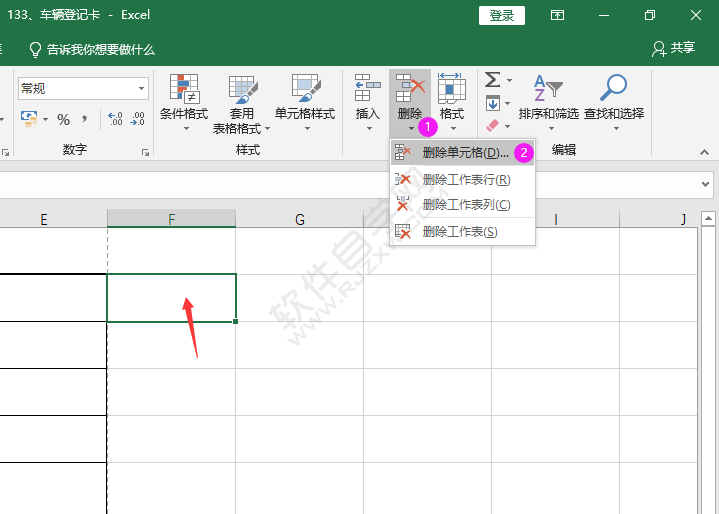This screenshot has height=514, width=719.
Task: Expand the formula bar chevron
Action: pos(706,185)
